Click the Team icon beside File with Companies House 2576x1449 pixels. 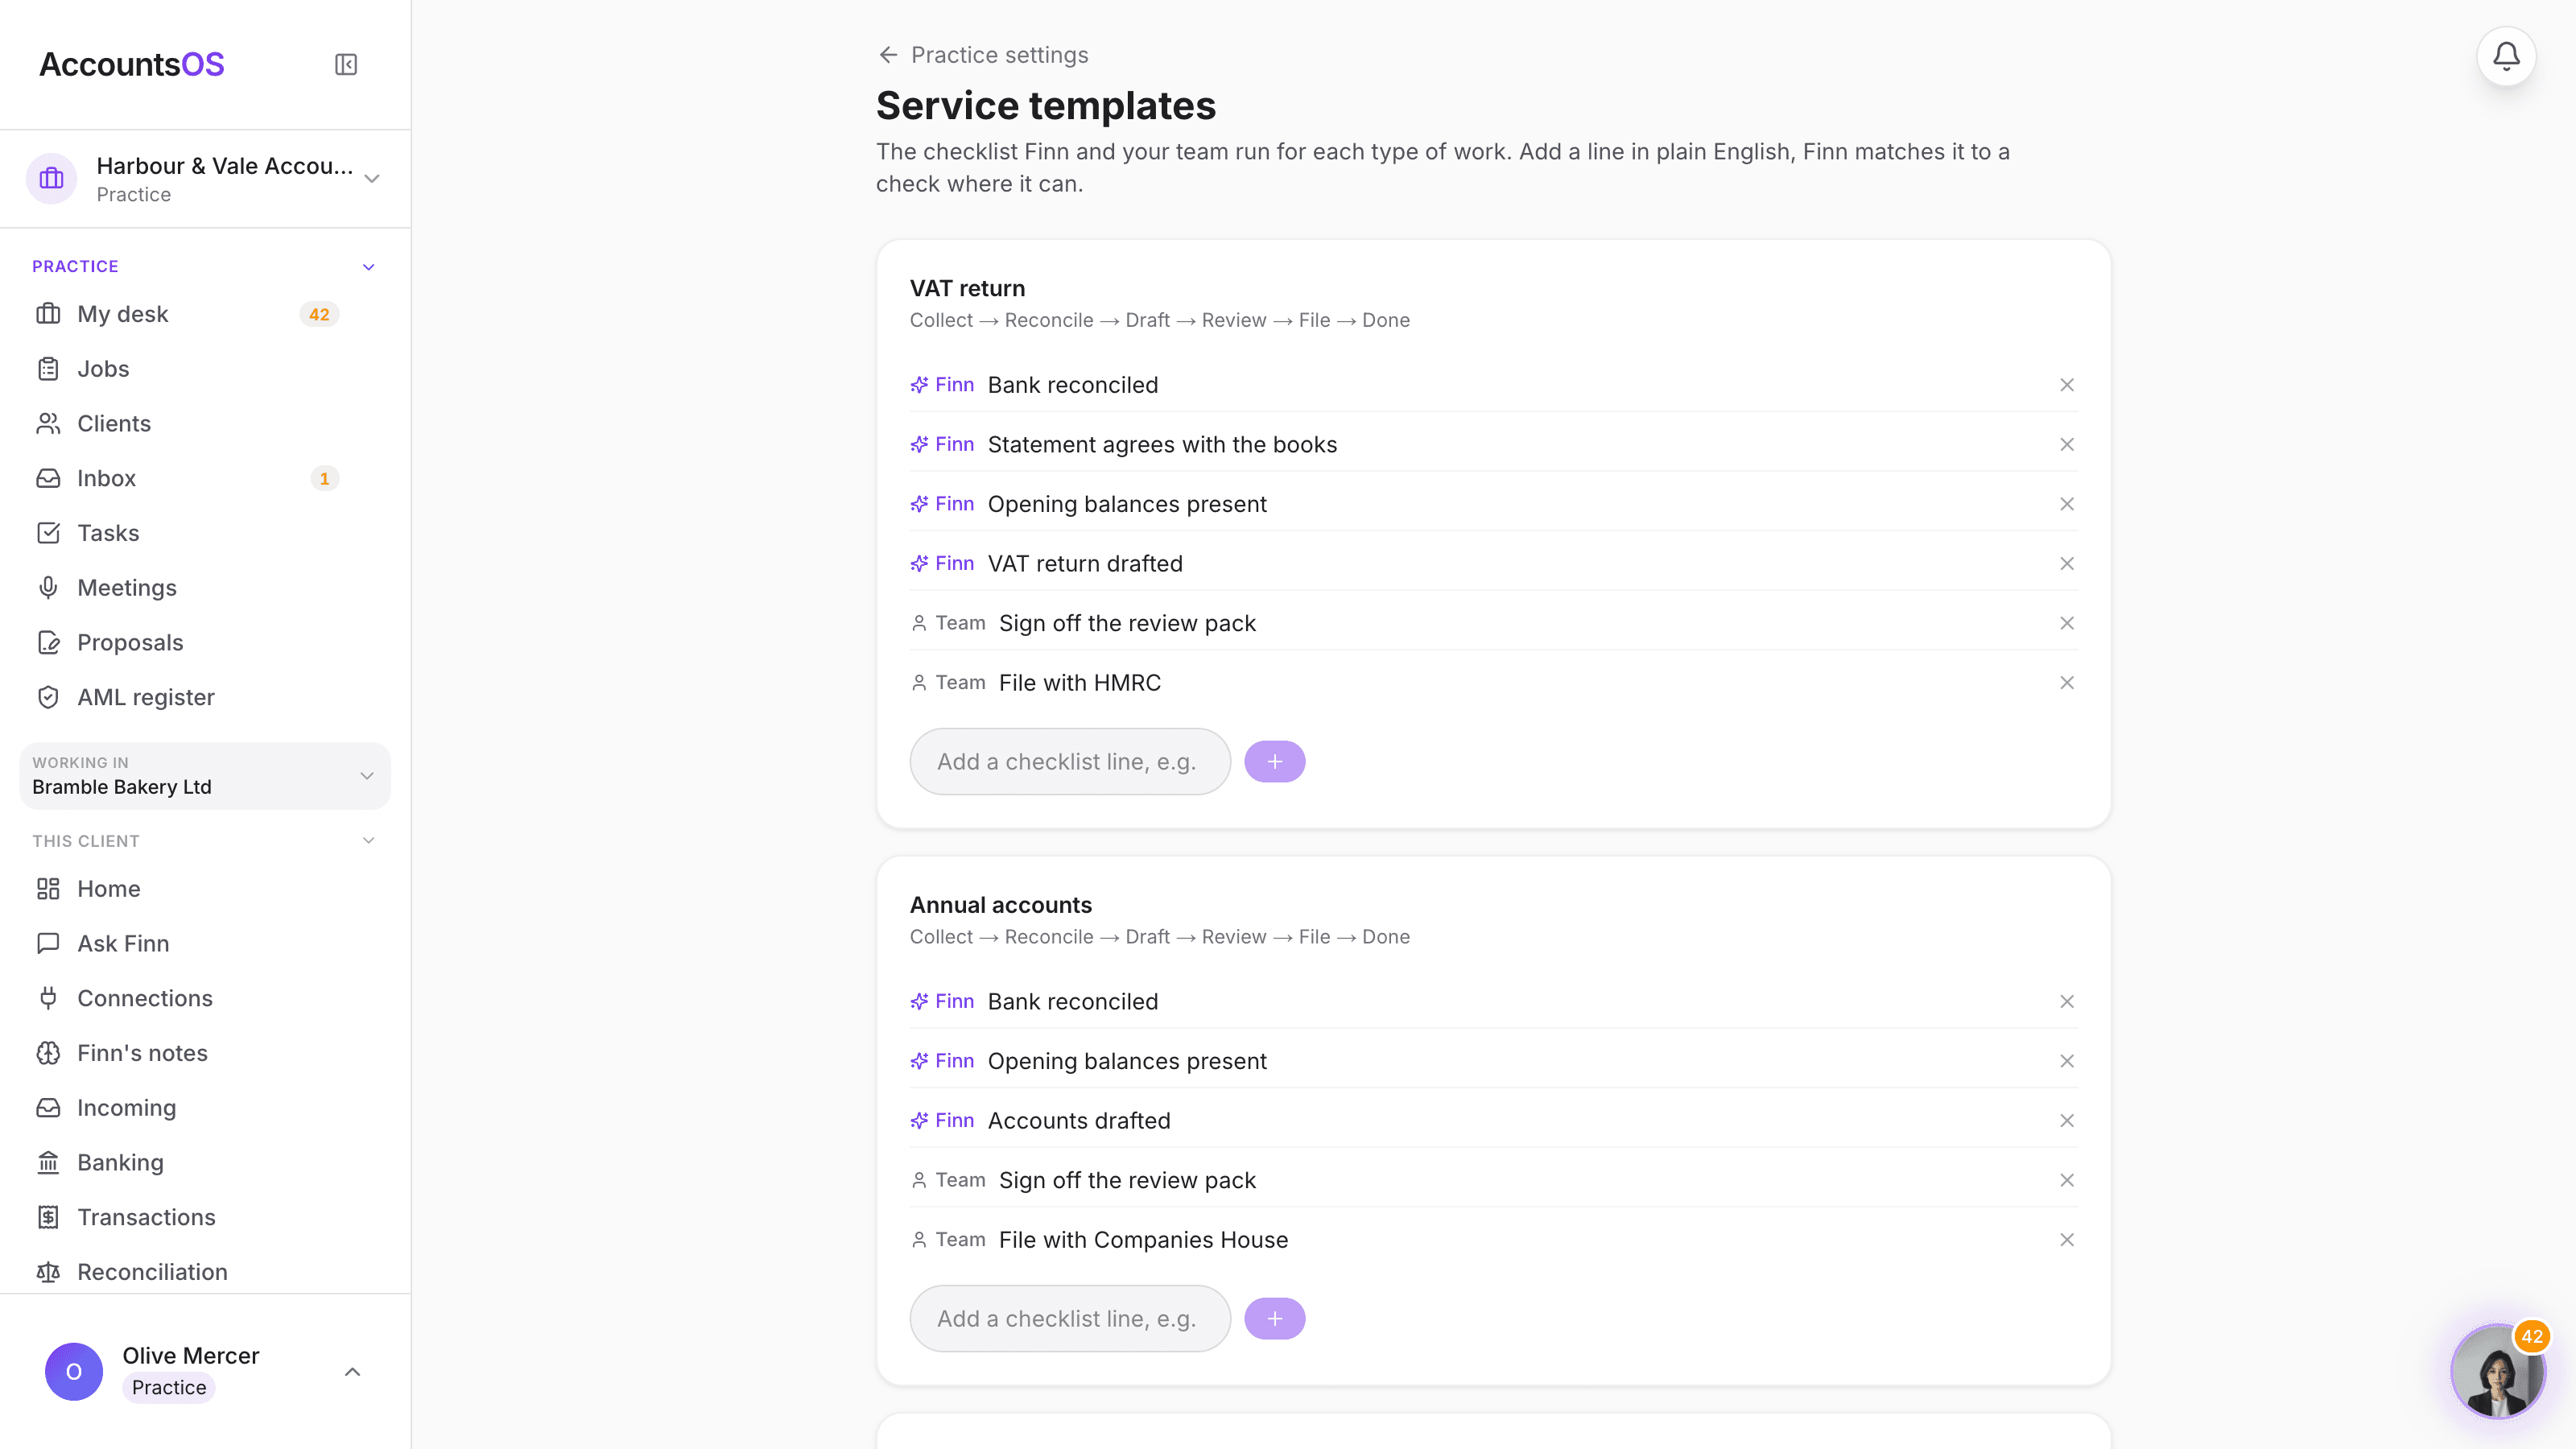(x=919, y=1240)
